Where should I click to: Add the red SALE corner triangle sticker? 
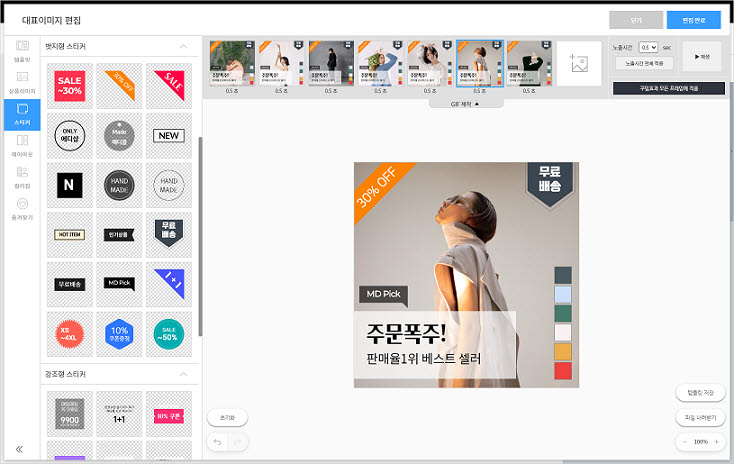click(x=169, y=86)
